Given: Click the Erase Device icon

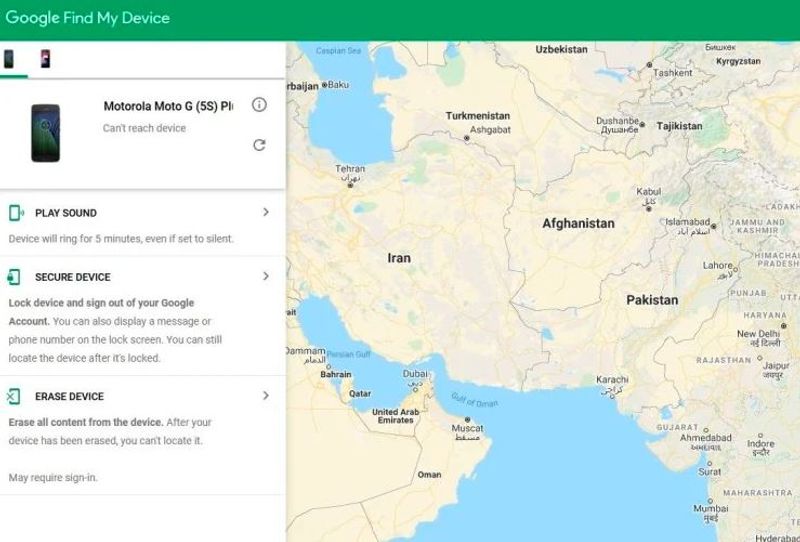Looking at the screenshot, I should coord(13,397).
